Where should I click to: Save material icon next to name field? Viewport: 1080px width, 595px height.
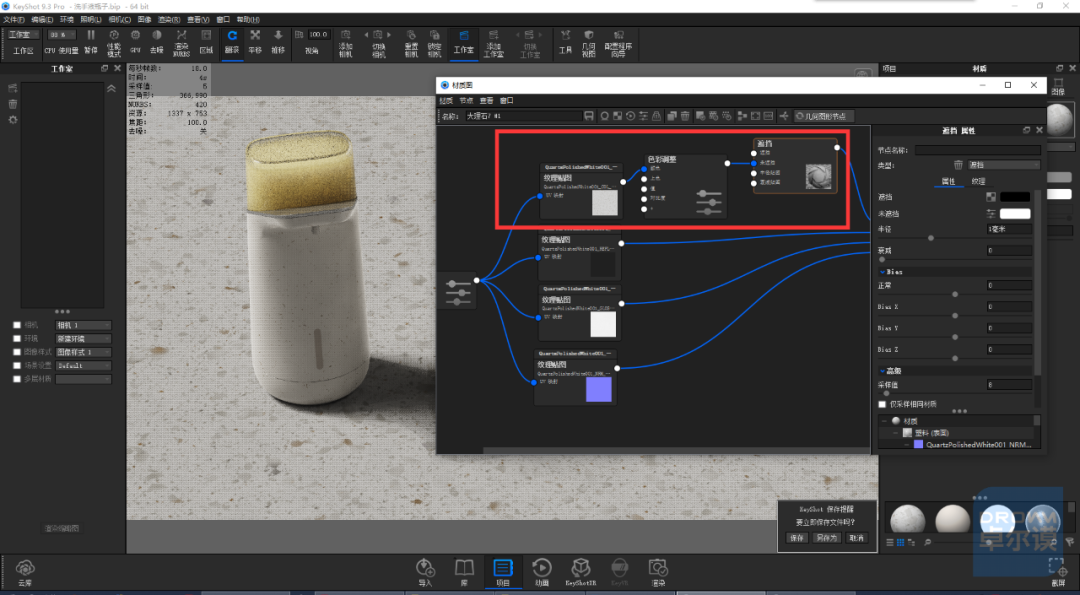tap(589, 116)
